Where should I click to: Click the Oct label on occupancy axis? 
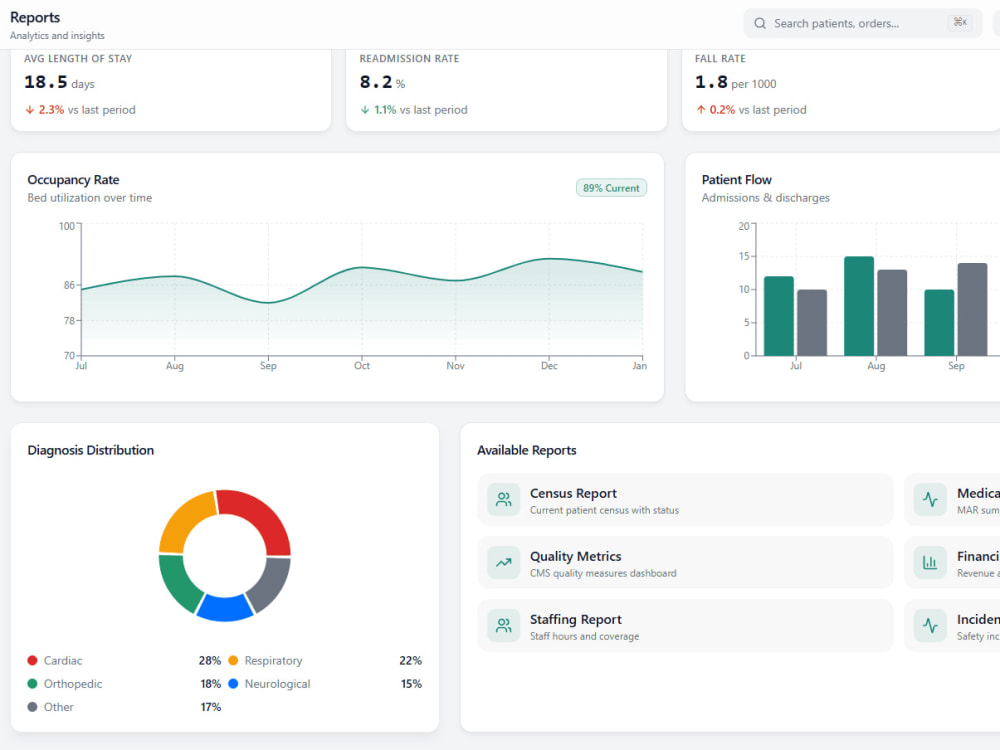(x=362, y=365)
